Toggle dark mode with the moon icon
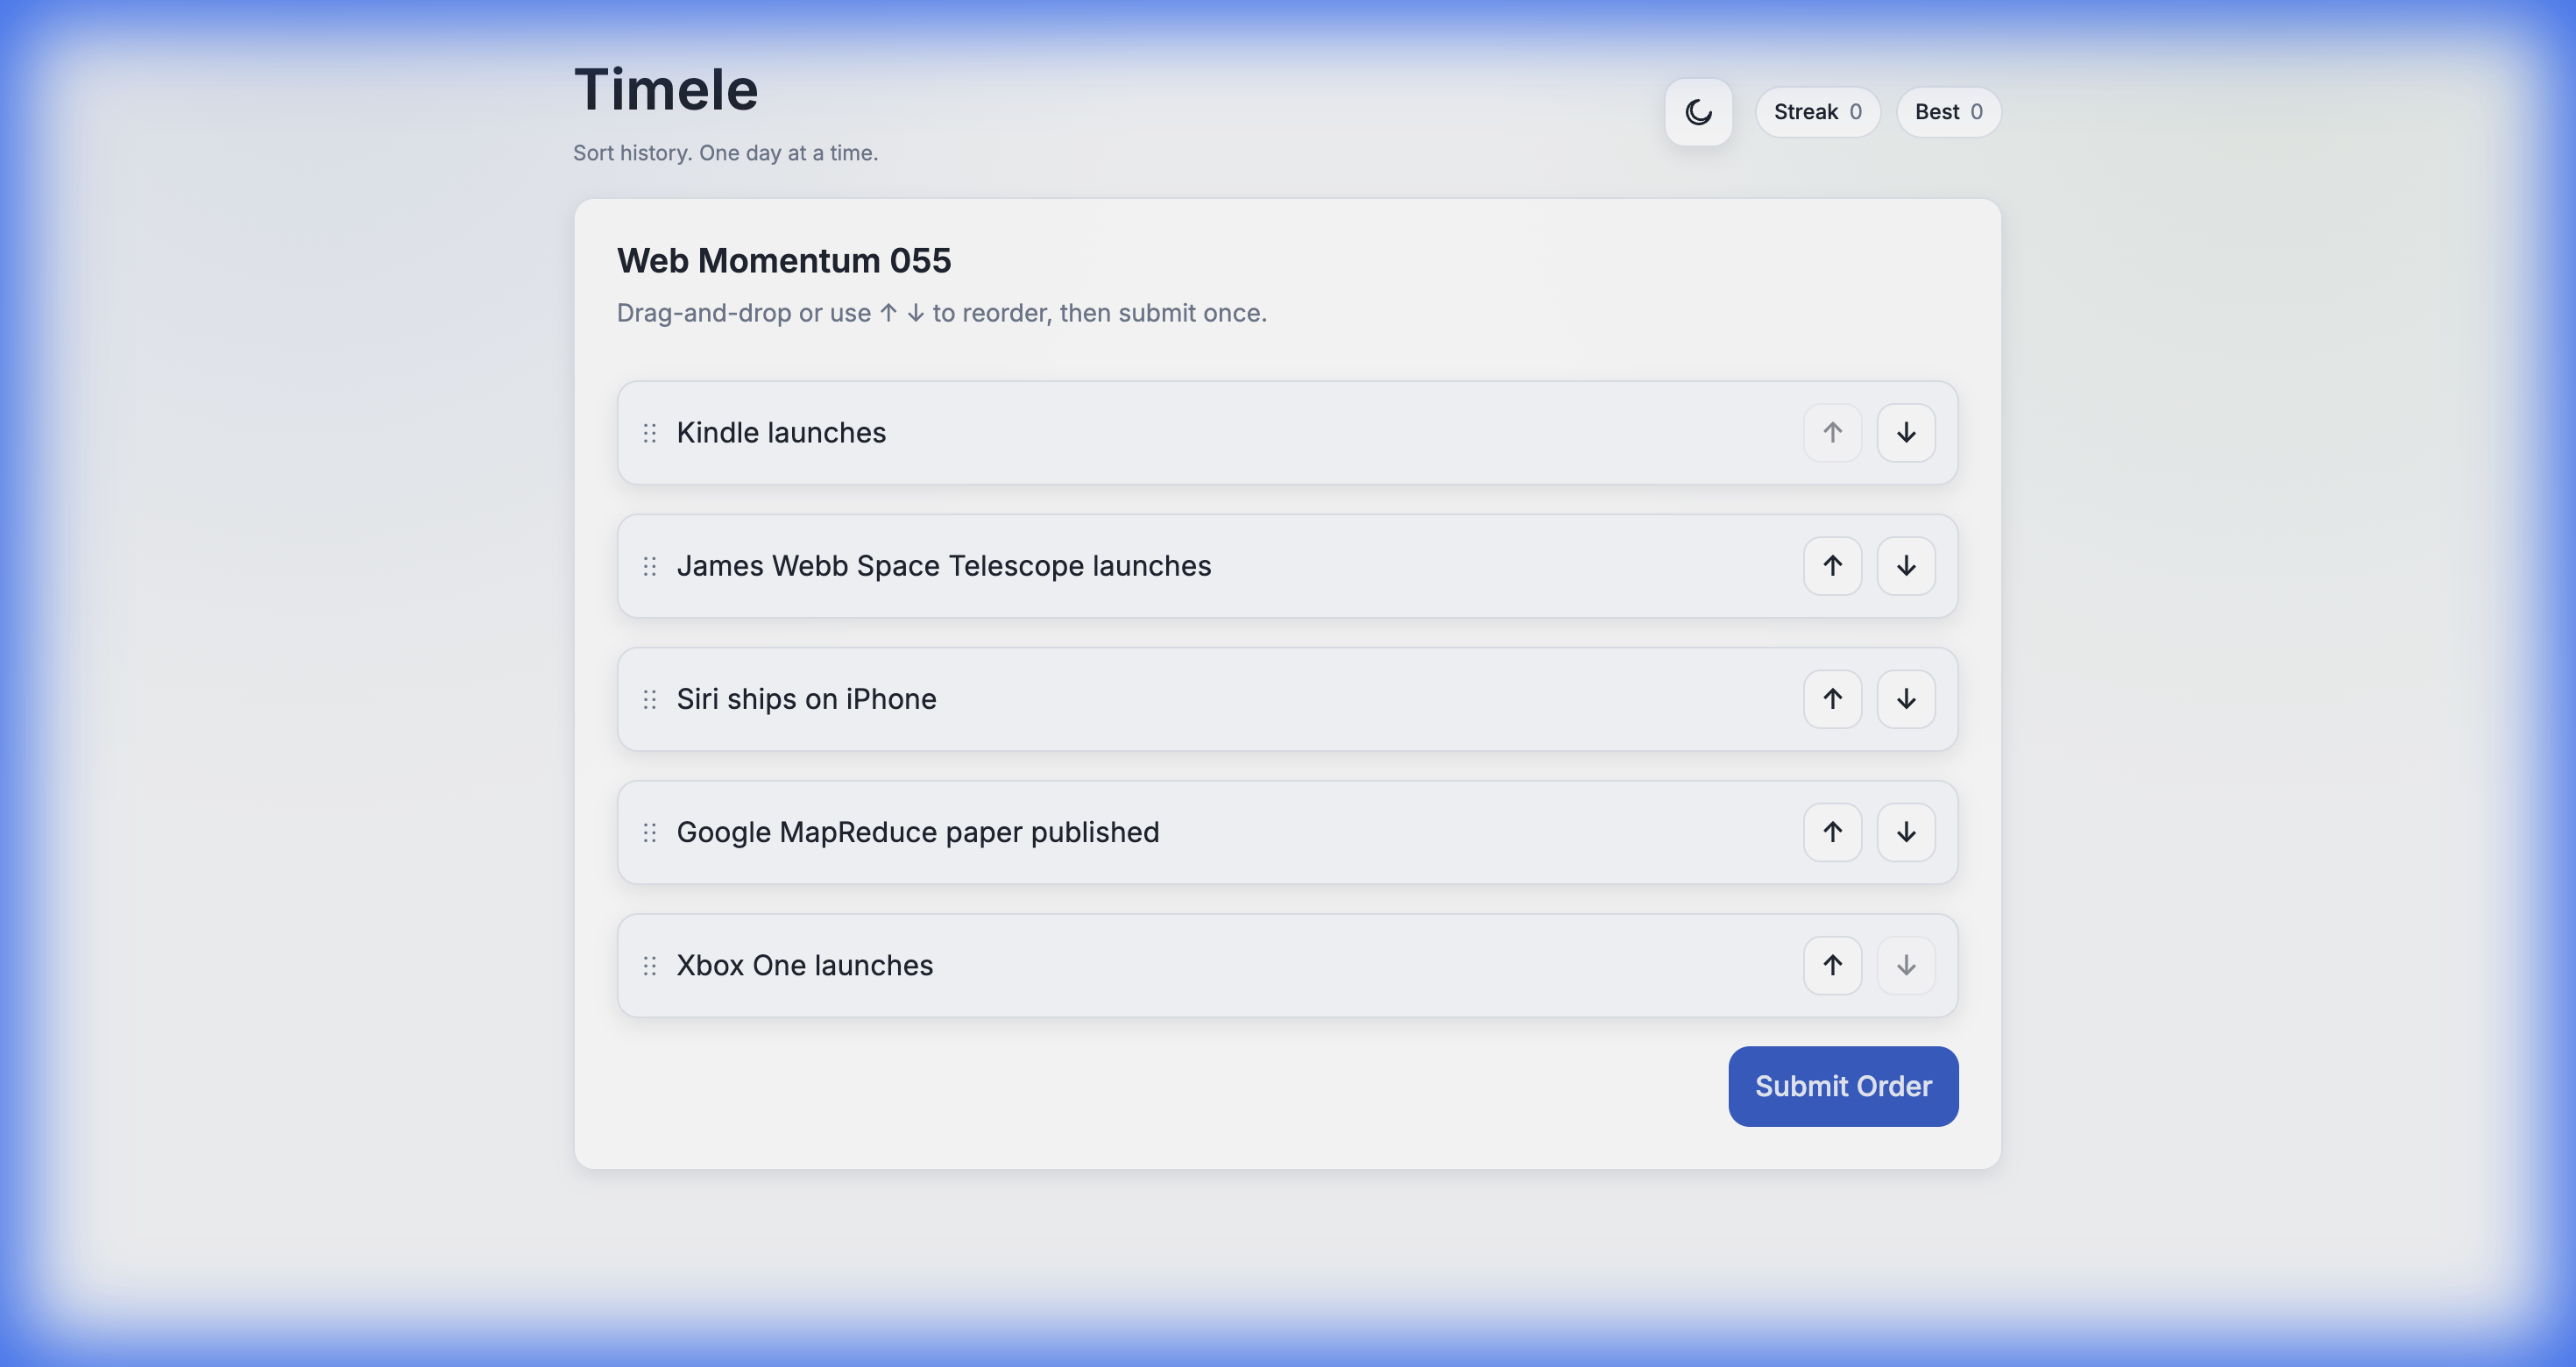This screenshot has width=2576, height=1367. point(1698,112)
